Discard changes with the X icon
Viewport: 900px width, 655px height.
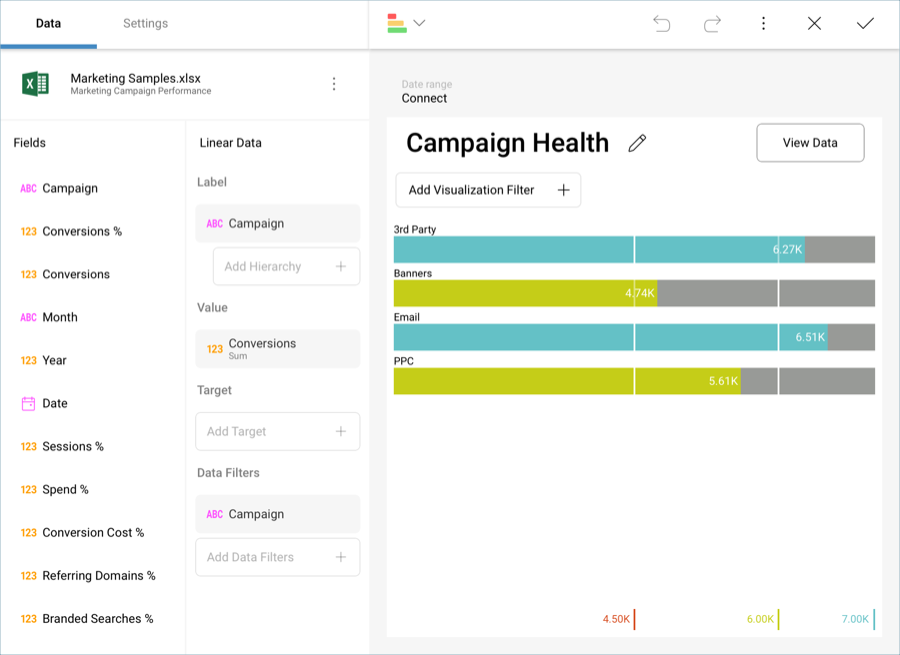click(x=814, y=24)
